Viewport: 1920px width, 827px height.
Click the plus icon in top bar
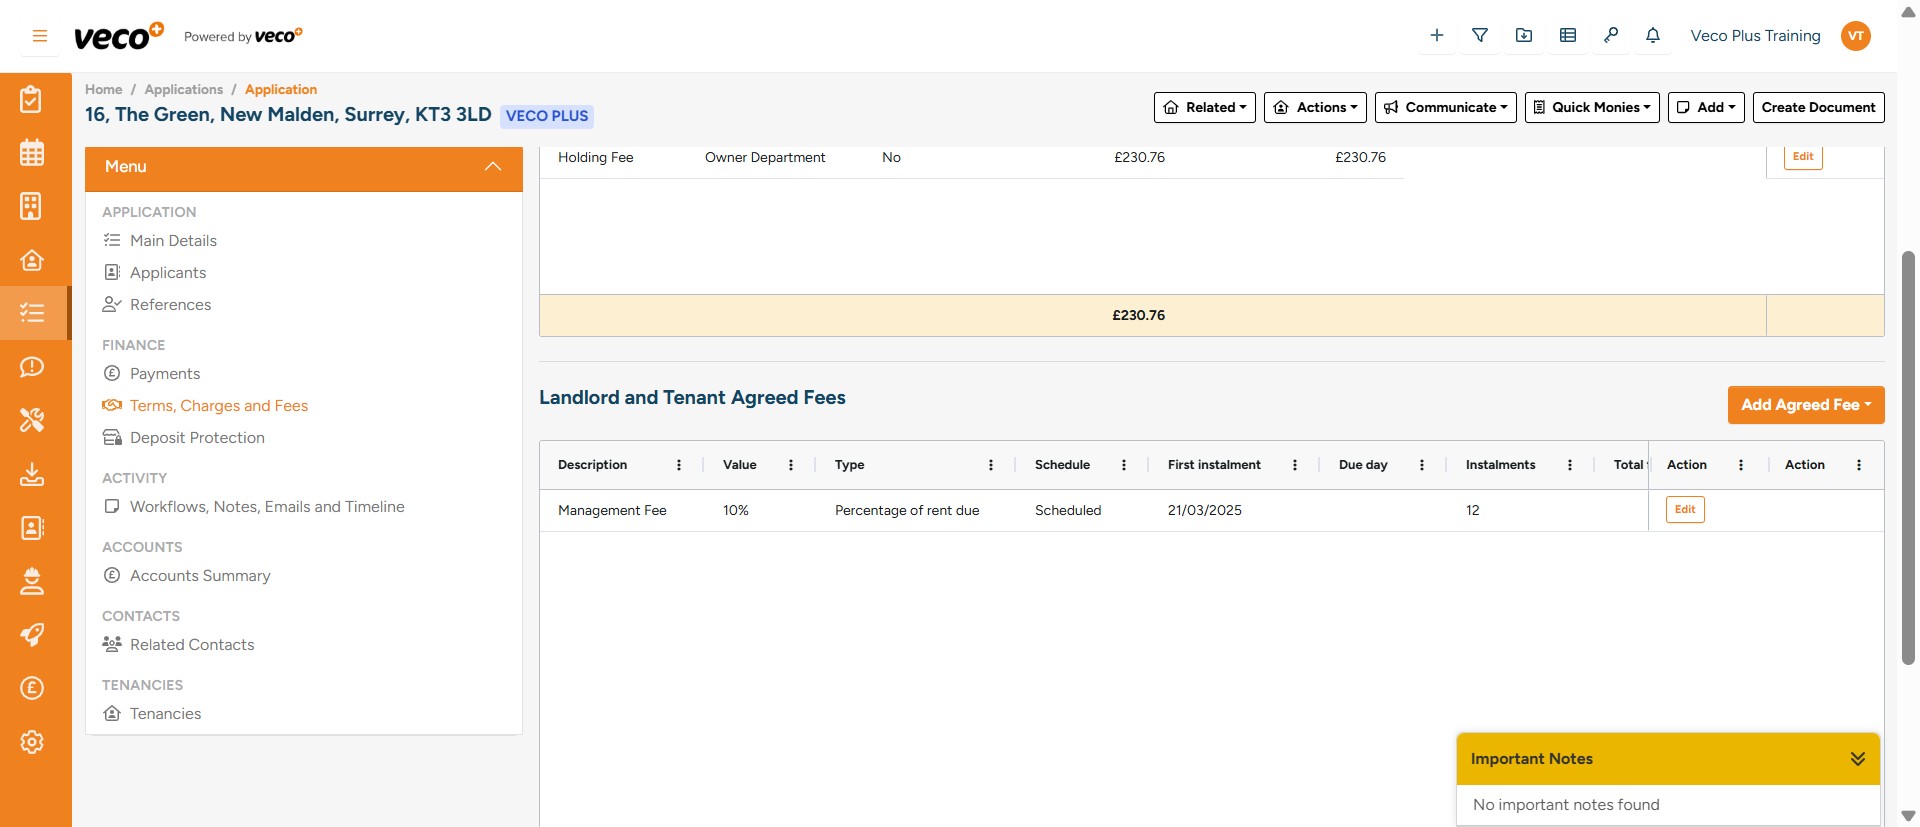1436,36
